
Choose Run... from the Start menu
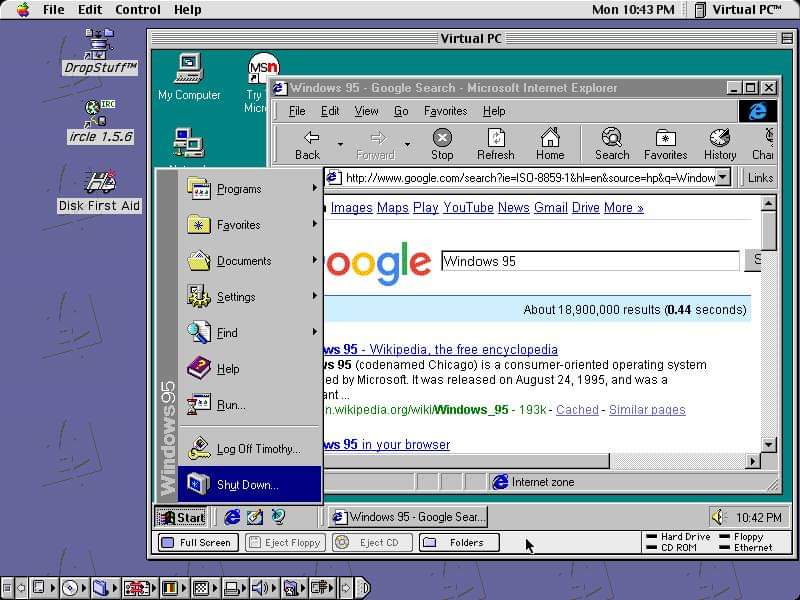pyautogui.click(x=250, y=405)
